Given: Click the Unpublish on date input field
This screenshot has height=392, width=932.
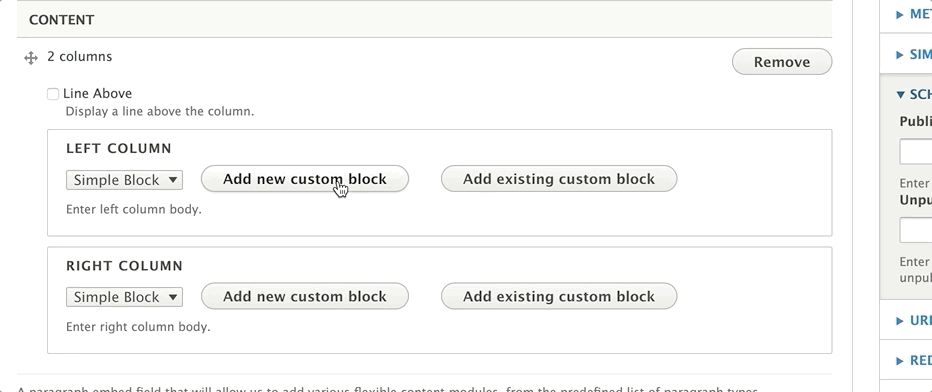Looking at the screenshot, I should click(x=916, y=230).
